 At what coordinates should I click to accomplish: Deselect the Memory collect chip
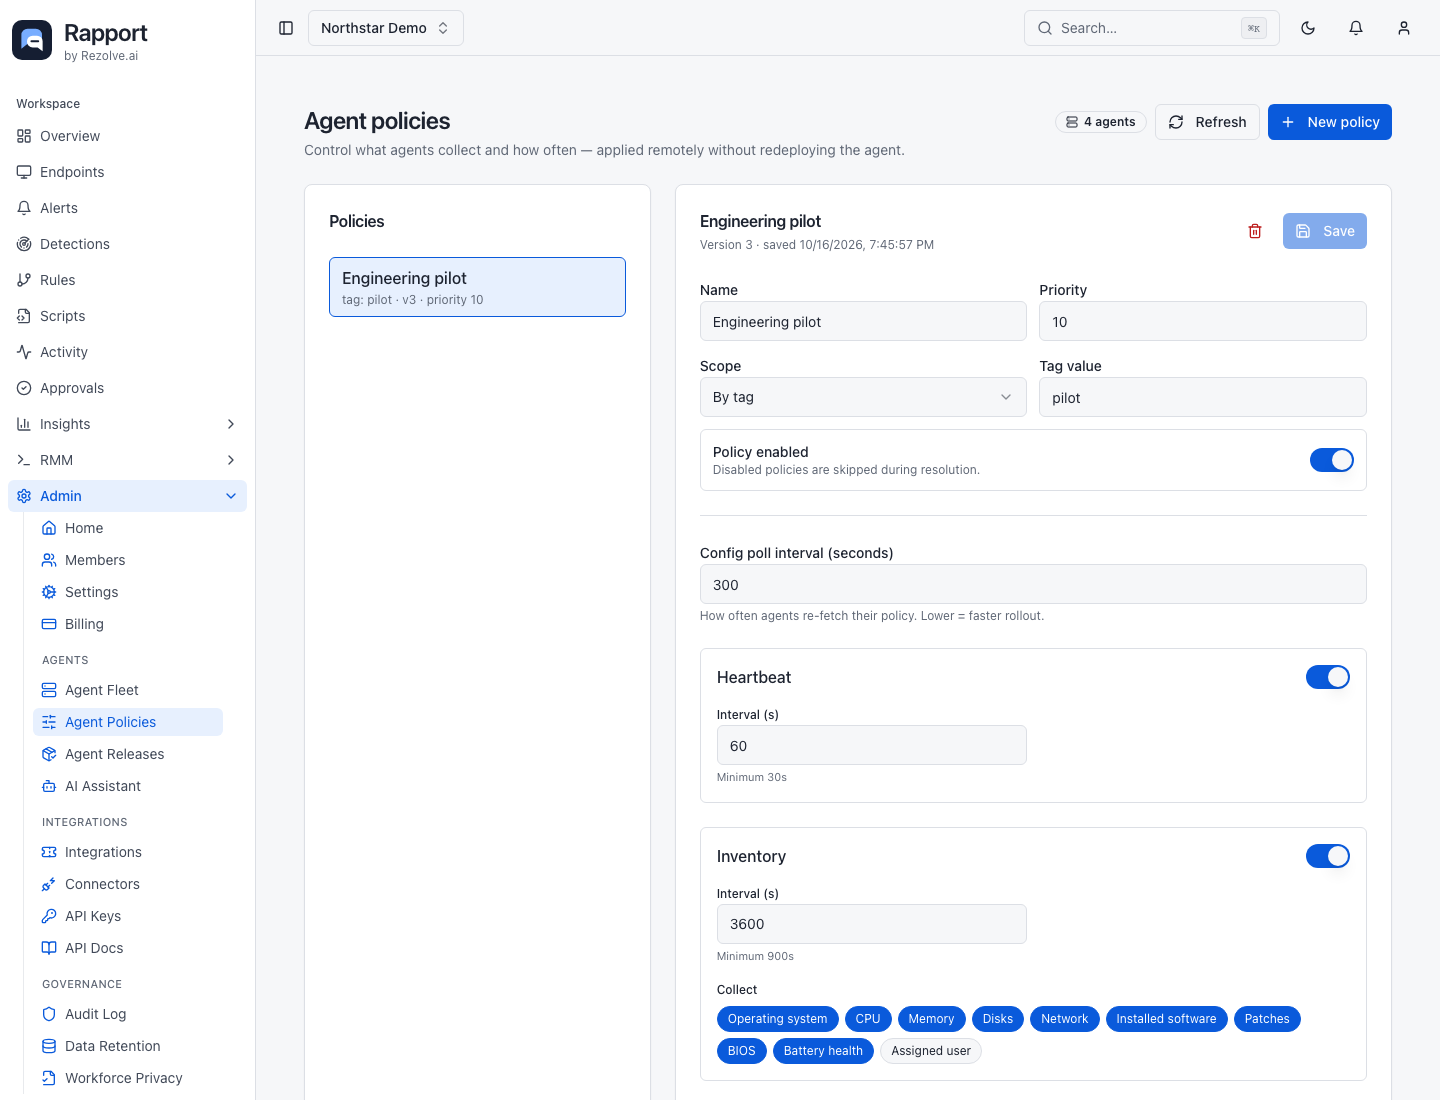[x=931, y=1019]
